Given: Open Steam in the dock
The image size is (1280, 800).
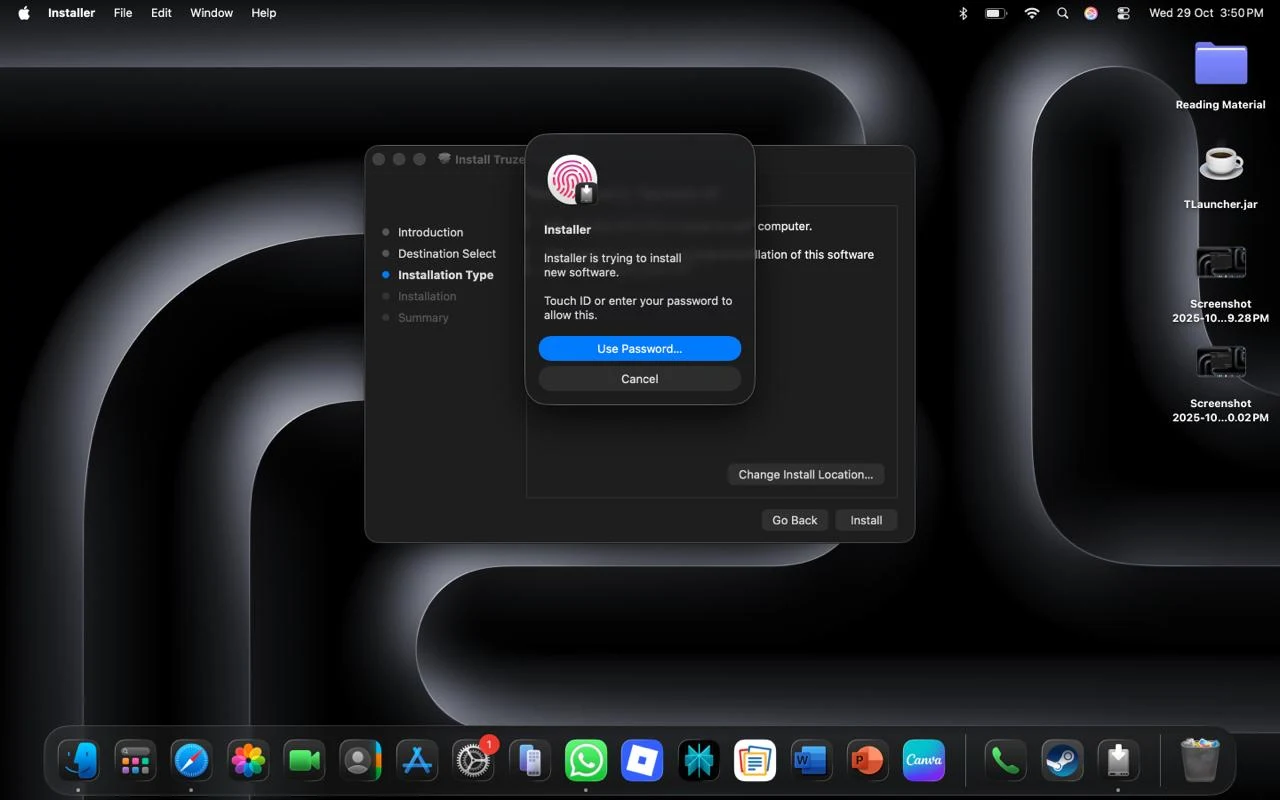Looking at the screenshot, I should pos(1061,761).
